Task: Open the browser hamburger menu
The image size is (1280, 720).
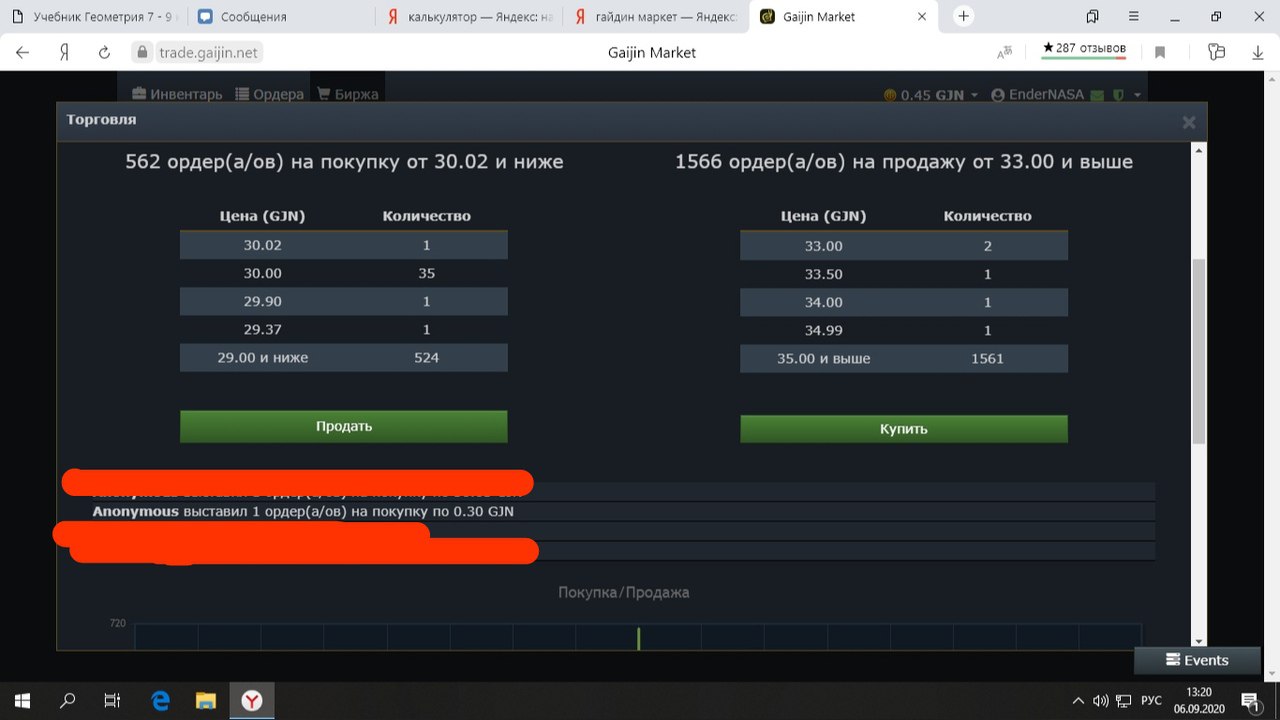Action: coord(1134,16)
